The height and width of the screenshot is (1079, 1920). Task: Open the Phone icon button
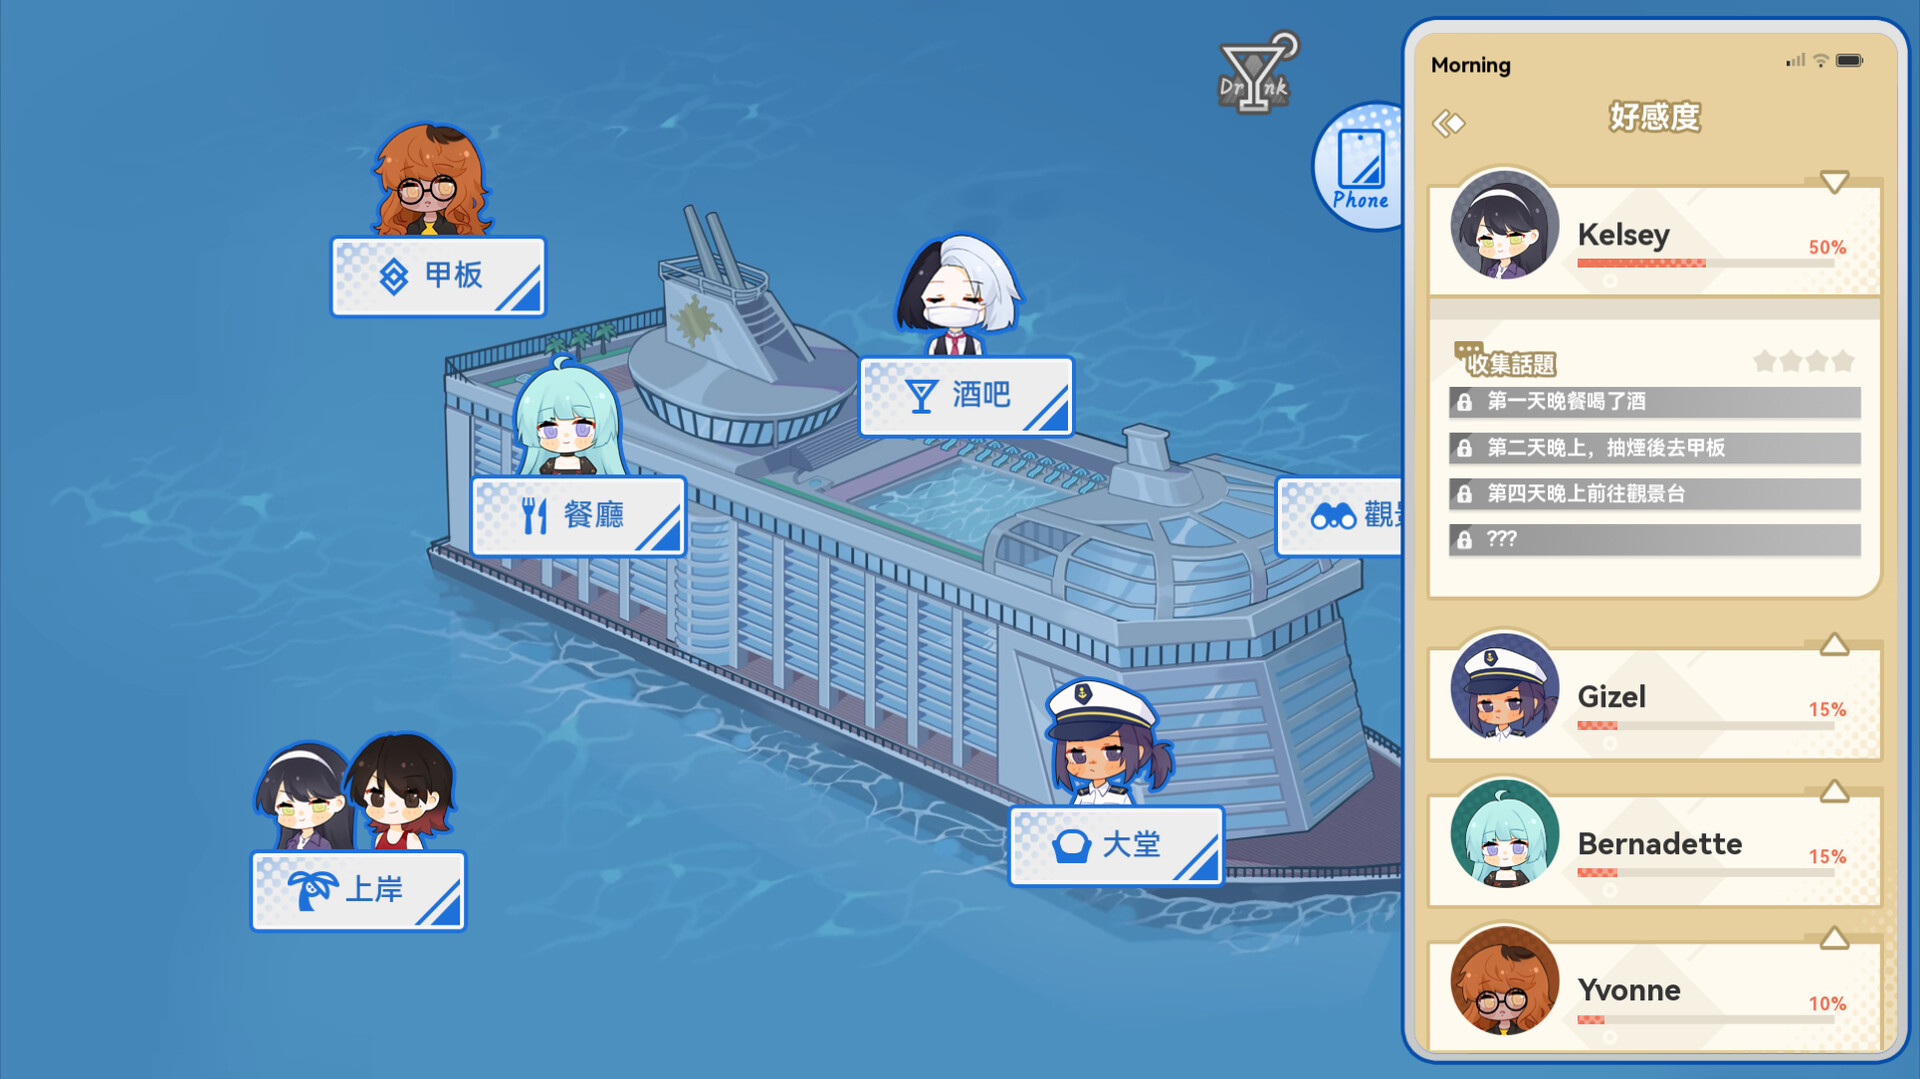click(x=1361, y=168)
